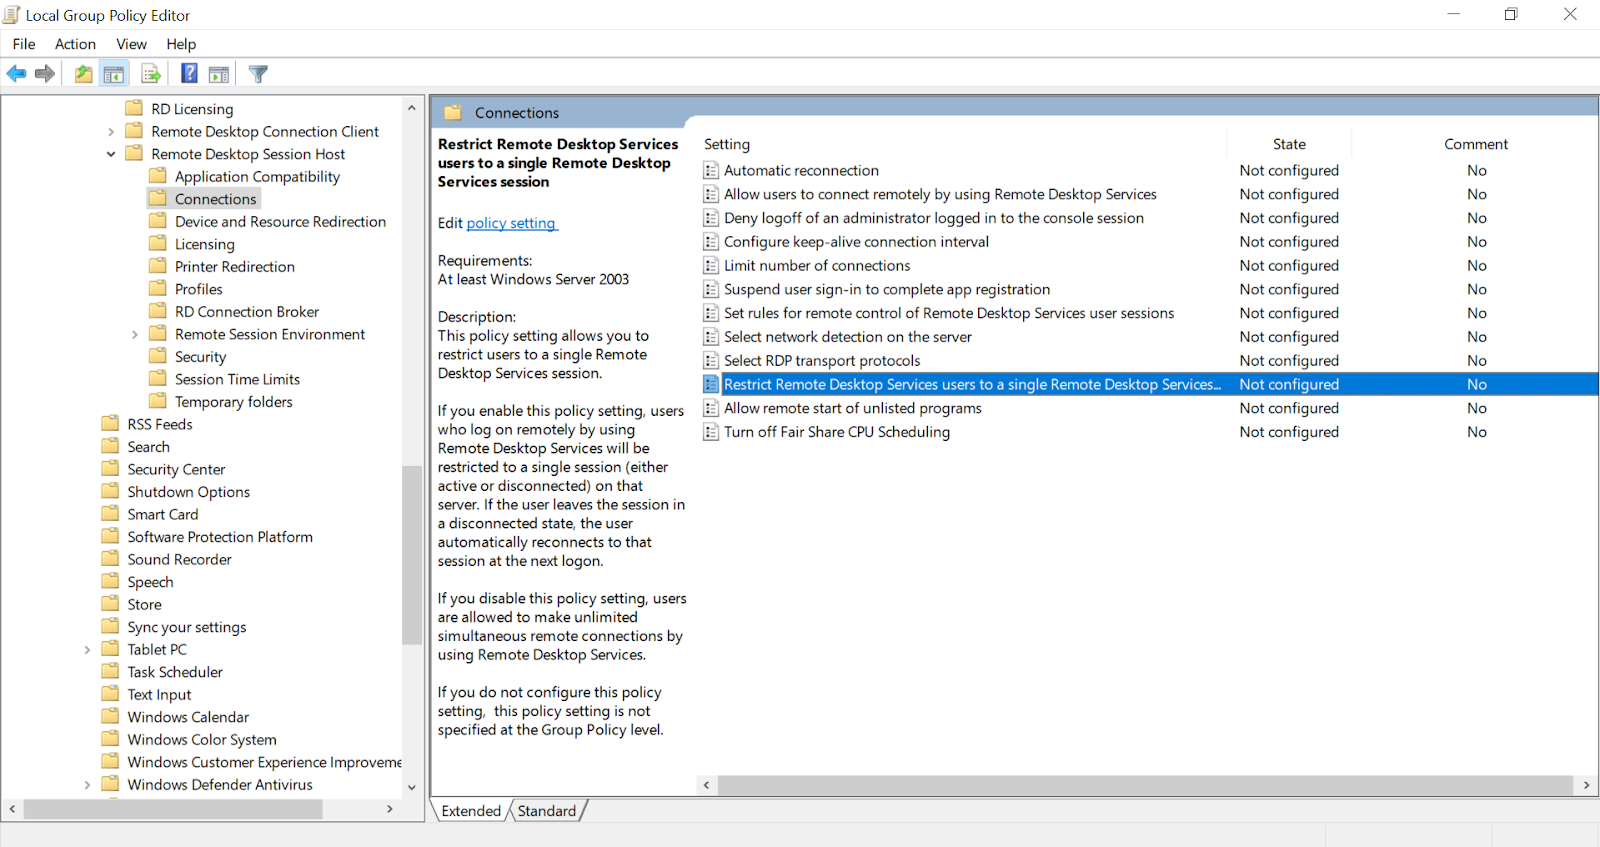
Task: Open the View menu
Action: click(131, 44)
